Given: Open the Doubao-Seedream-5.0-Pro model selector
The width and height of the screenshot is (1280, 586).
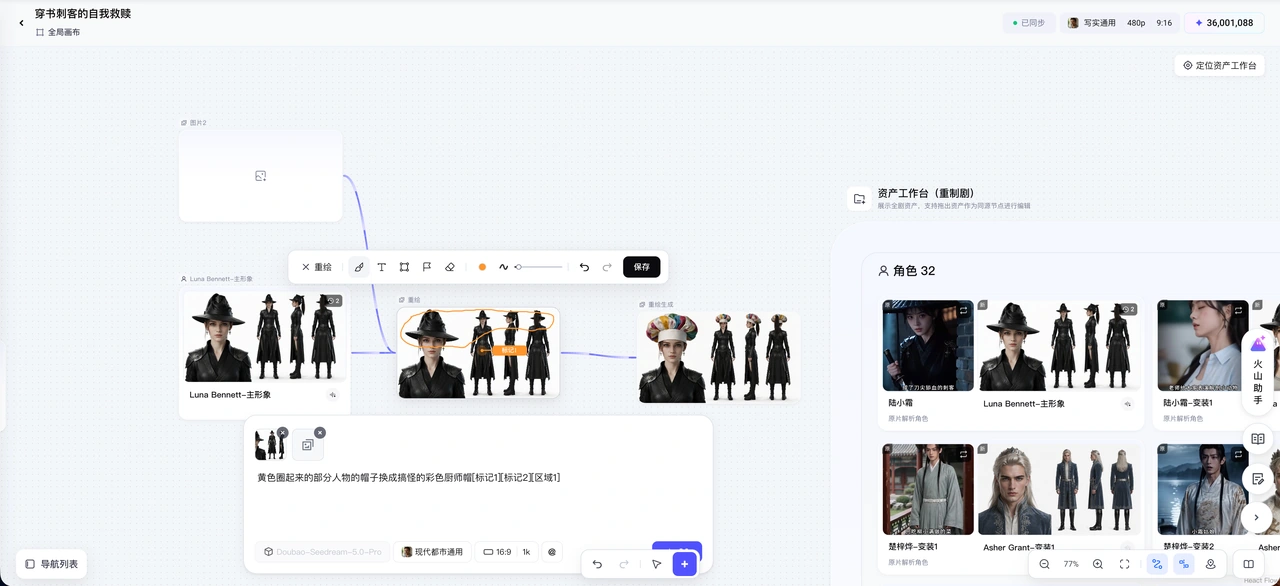Looking at the screenshot, I should [x=322, y=552].
